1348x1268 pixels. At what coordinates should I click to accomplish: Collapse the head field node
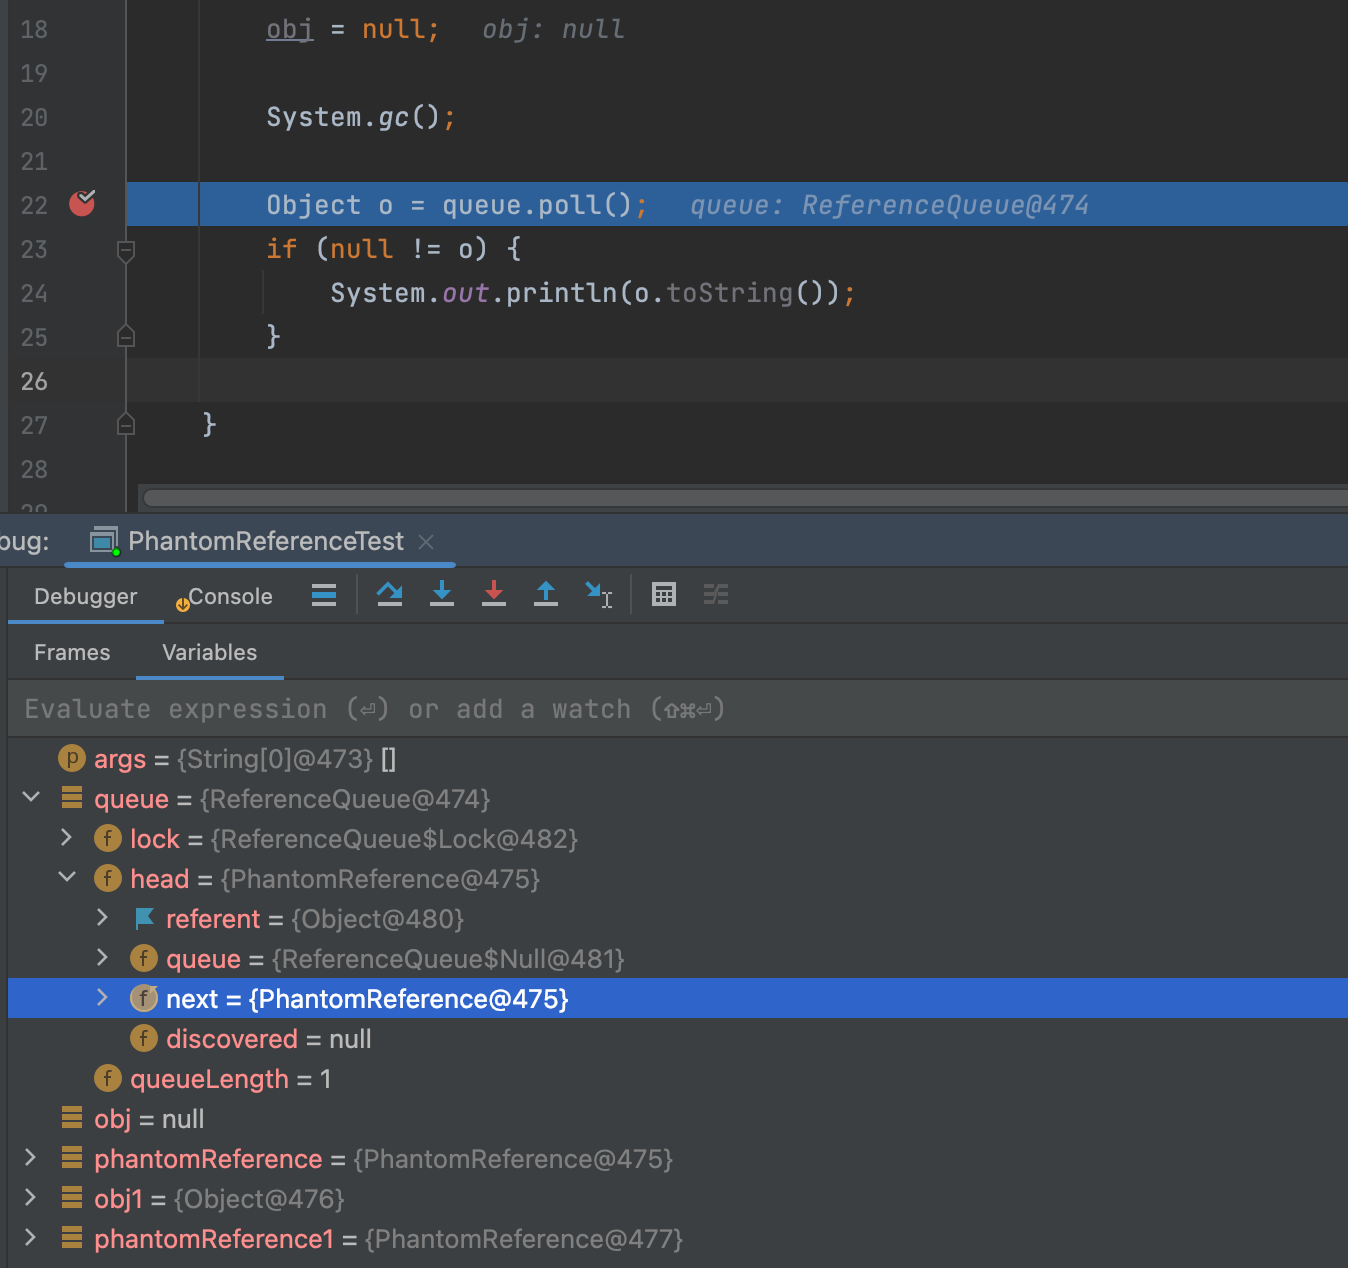coord(67,877)
